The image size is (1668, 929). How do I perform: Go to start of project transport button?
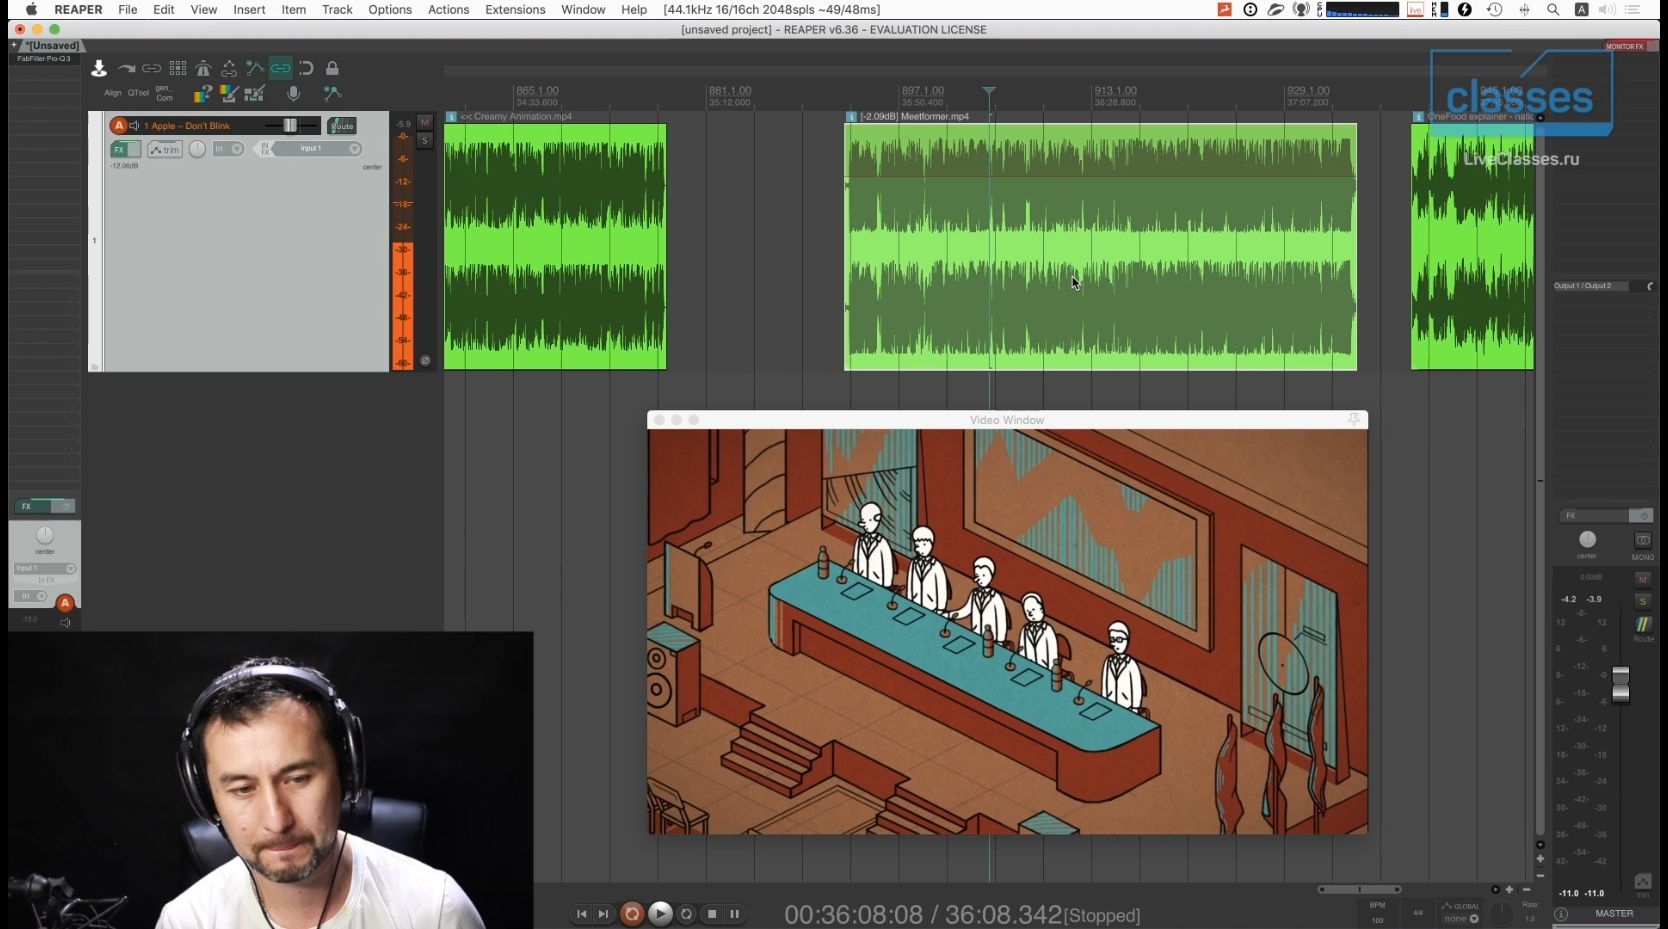coord(581,914)
